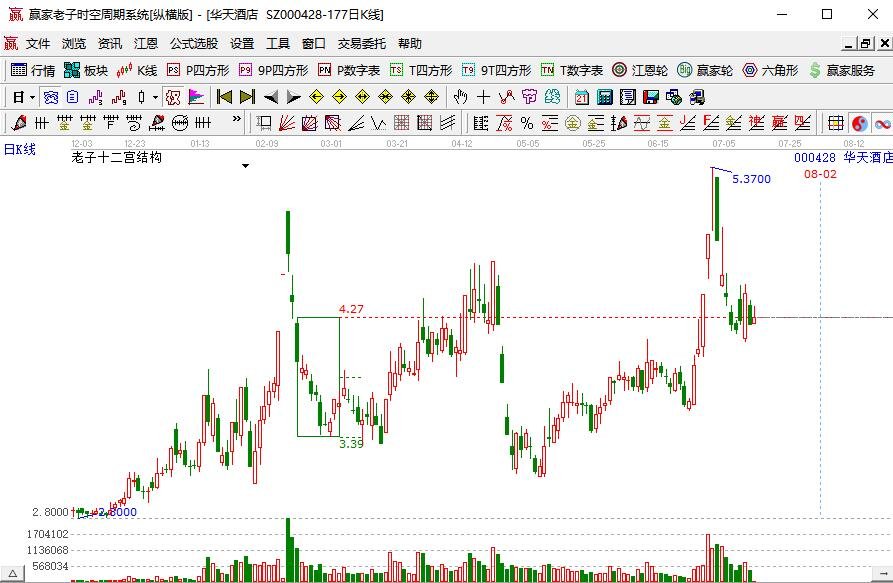Click the 5.3700 high price label
893x583 pixels.
(751, 179)
